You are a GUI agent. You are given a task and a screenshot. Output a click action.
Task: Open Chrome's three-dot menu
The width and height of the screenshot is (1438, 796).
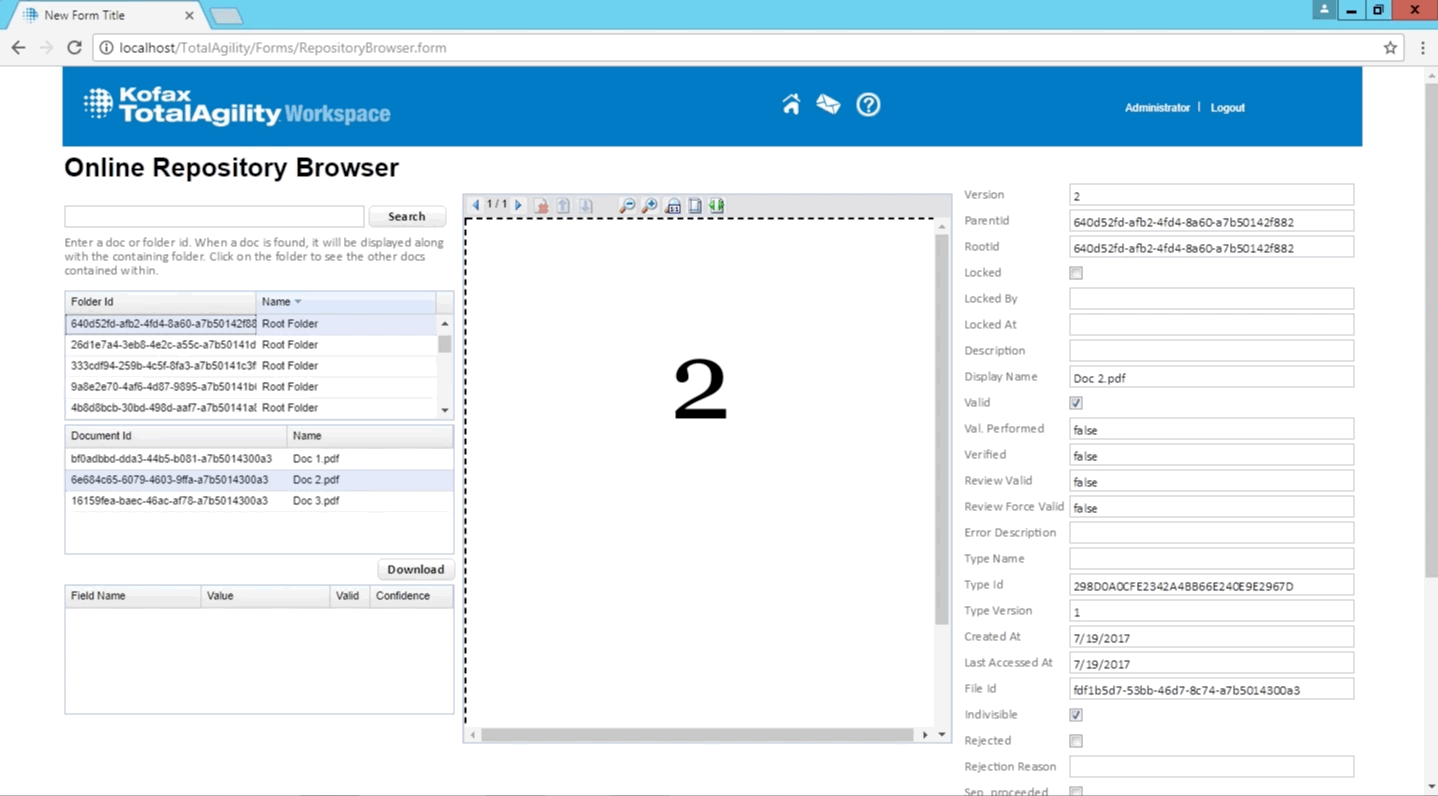[1422, 48]
